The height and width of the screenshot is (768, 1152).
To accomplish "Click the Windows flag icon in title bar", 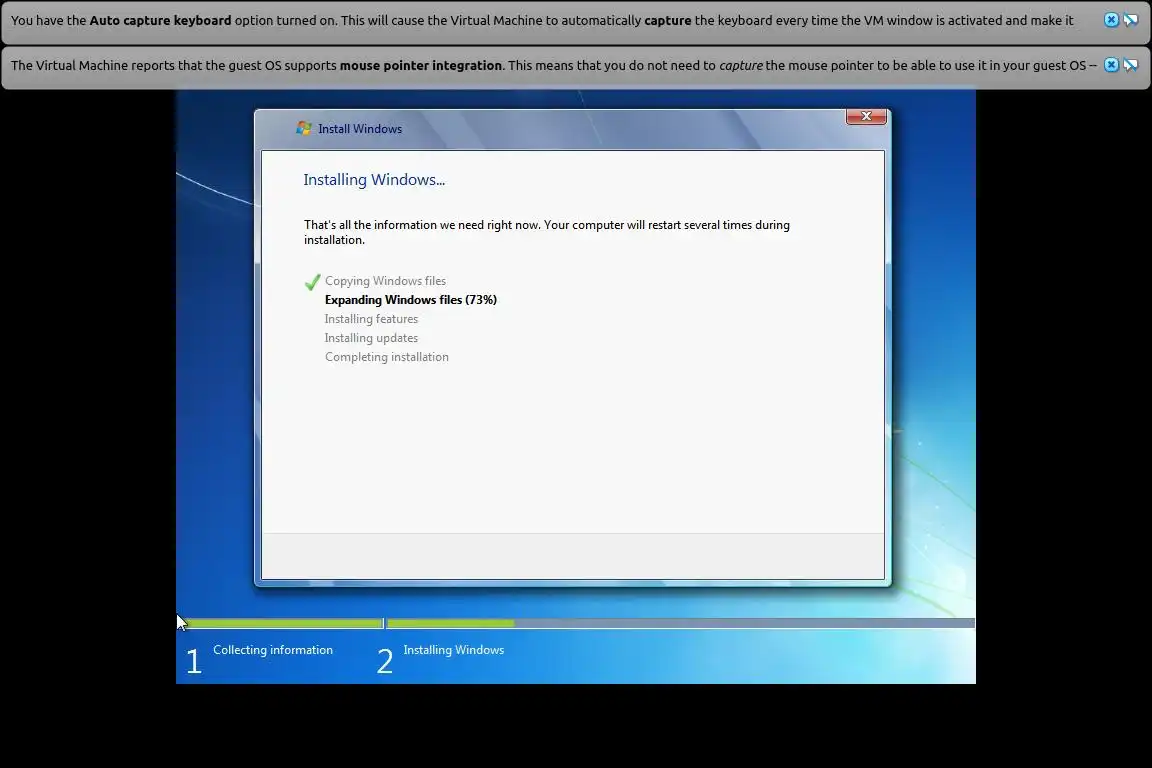I will (303, 129).
